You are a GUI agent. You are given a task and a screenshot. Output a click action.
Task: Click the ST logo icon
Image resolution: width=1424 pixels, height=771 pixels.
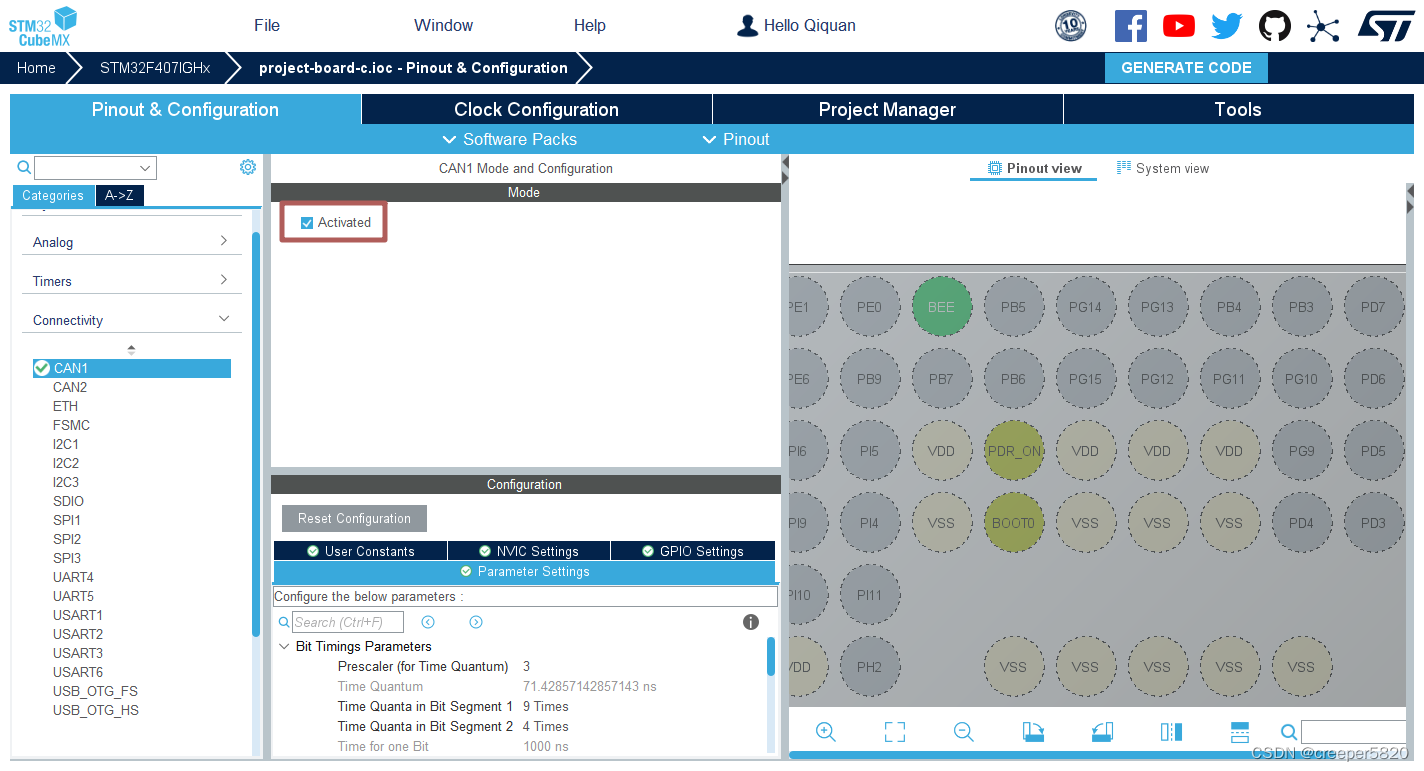coord(1386,26)
